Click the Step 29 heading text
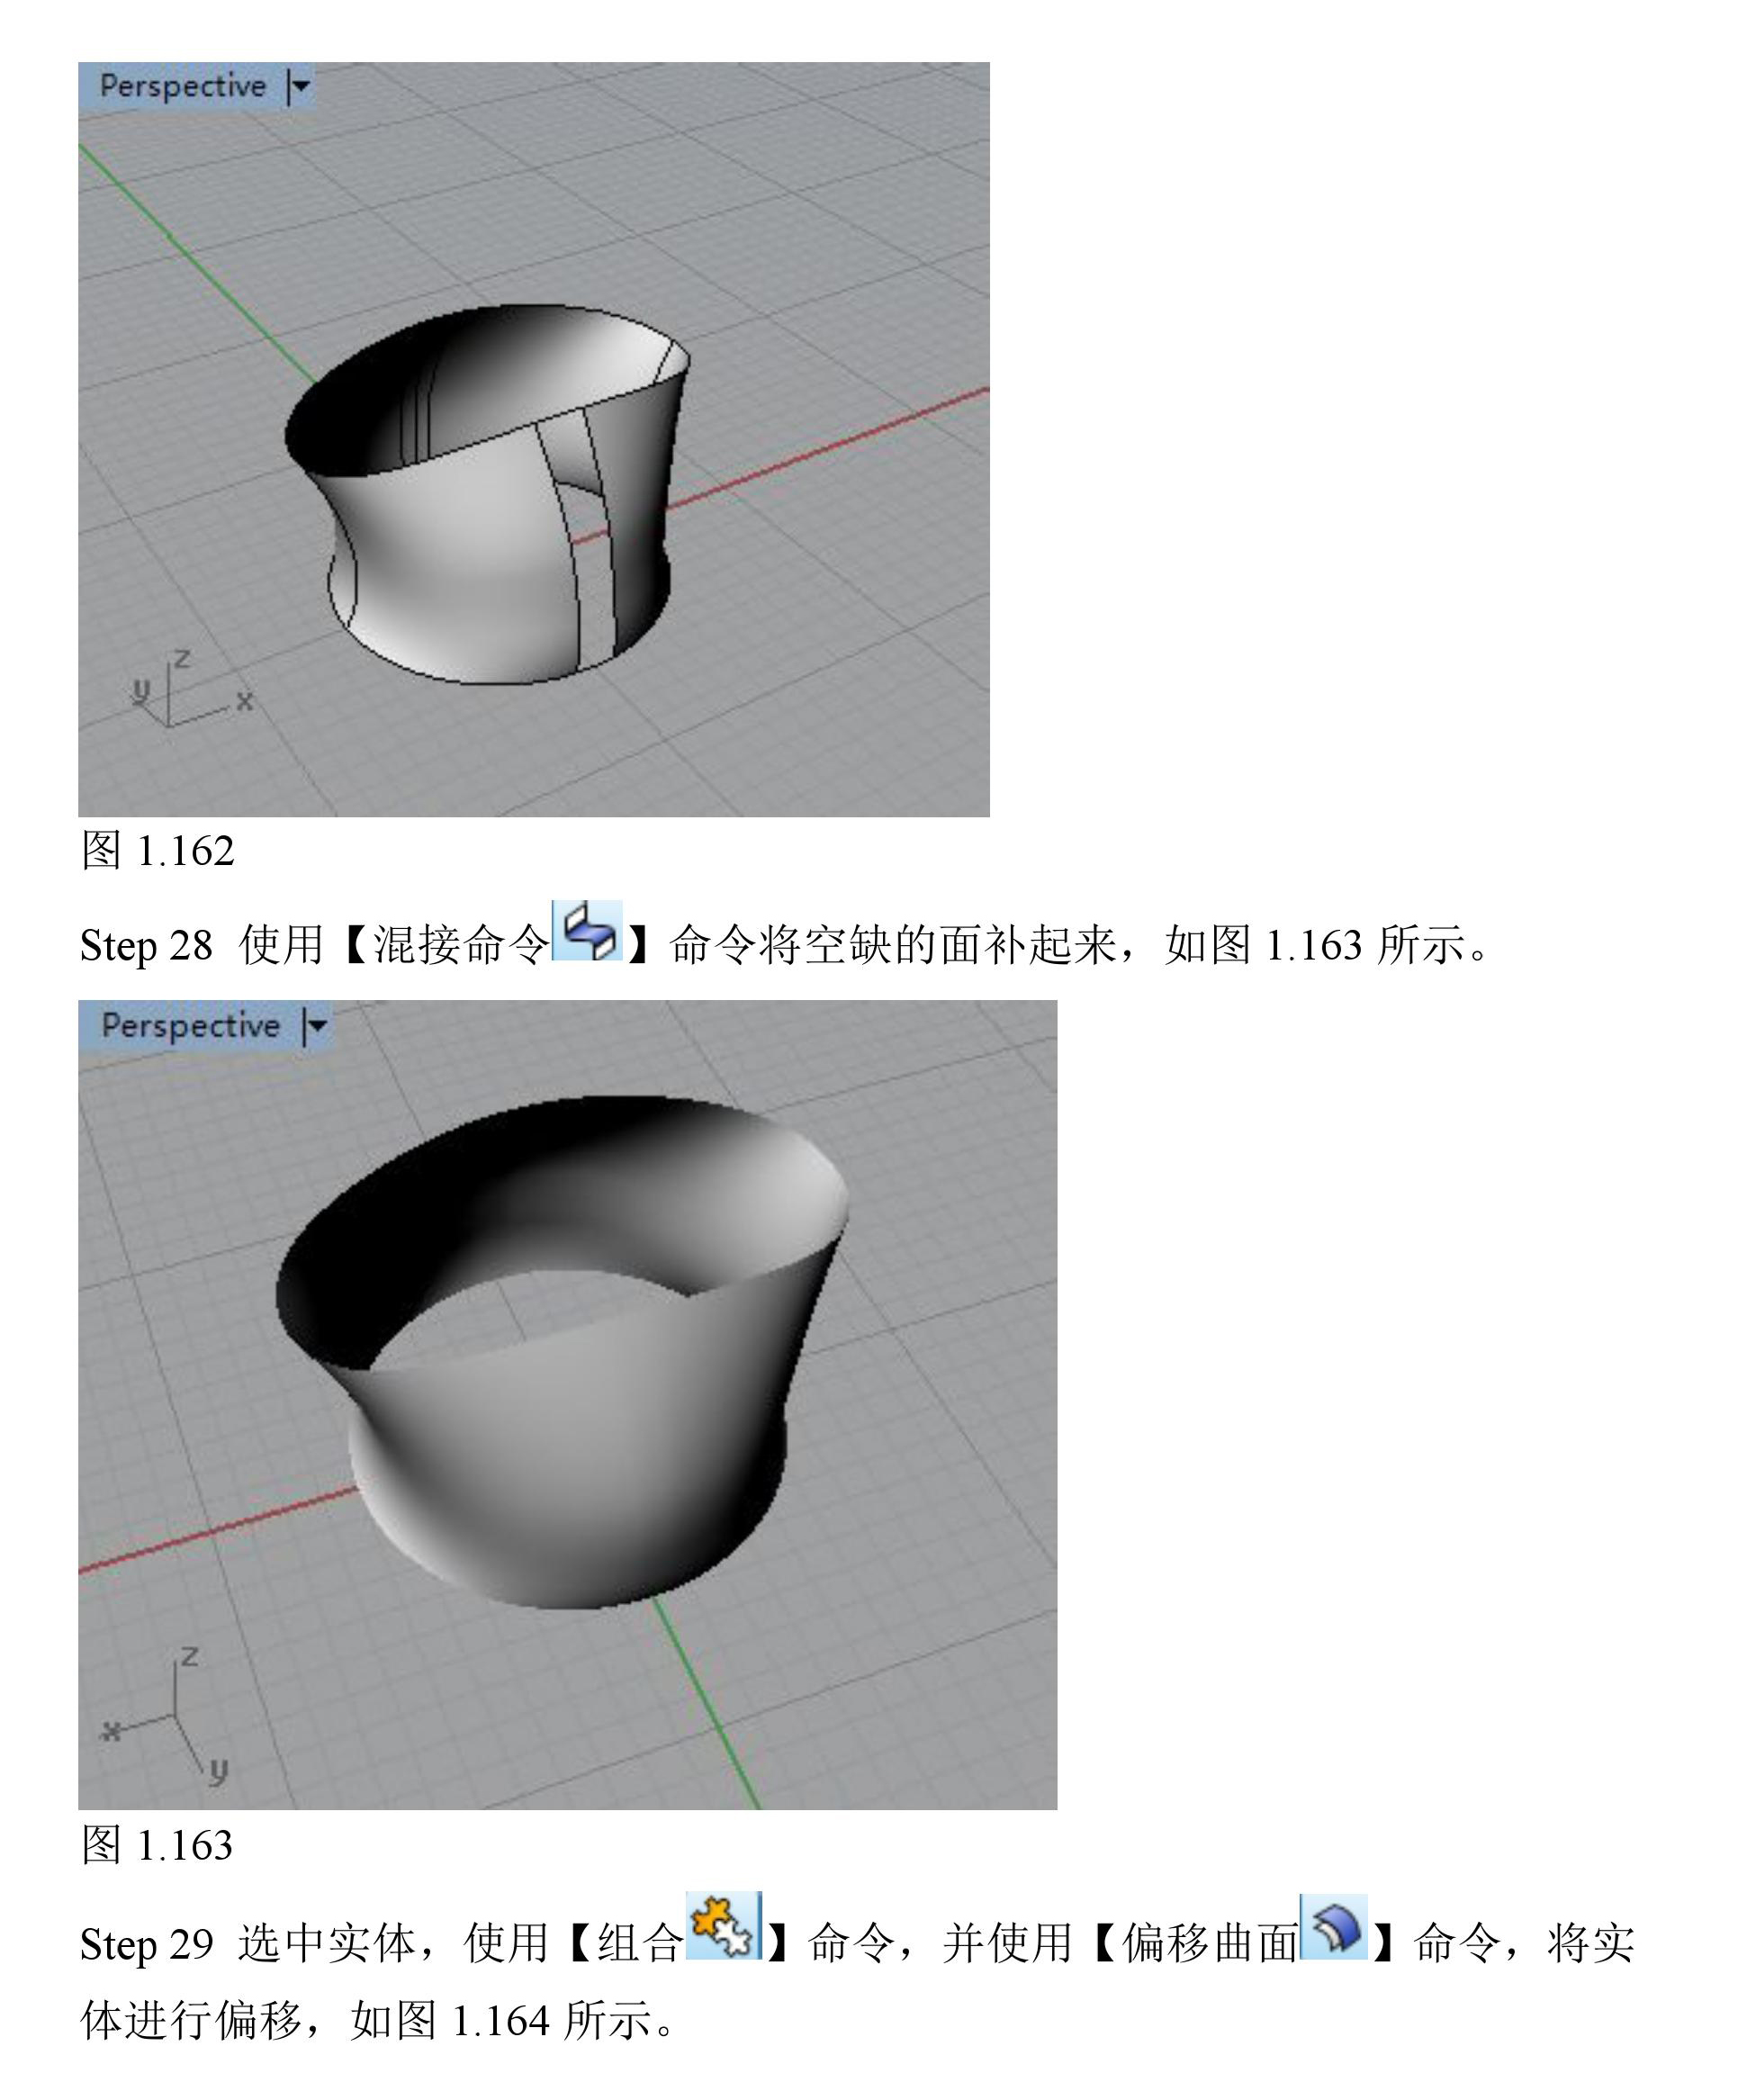Screen dimensions: 1747x2100 pos(146,1945)
